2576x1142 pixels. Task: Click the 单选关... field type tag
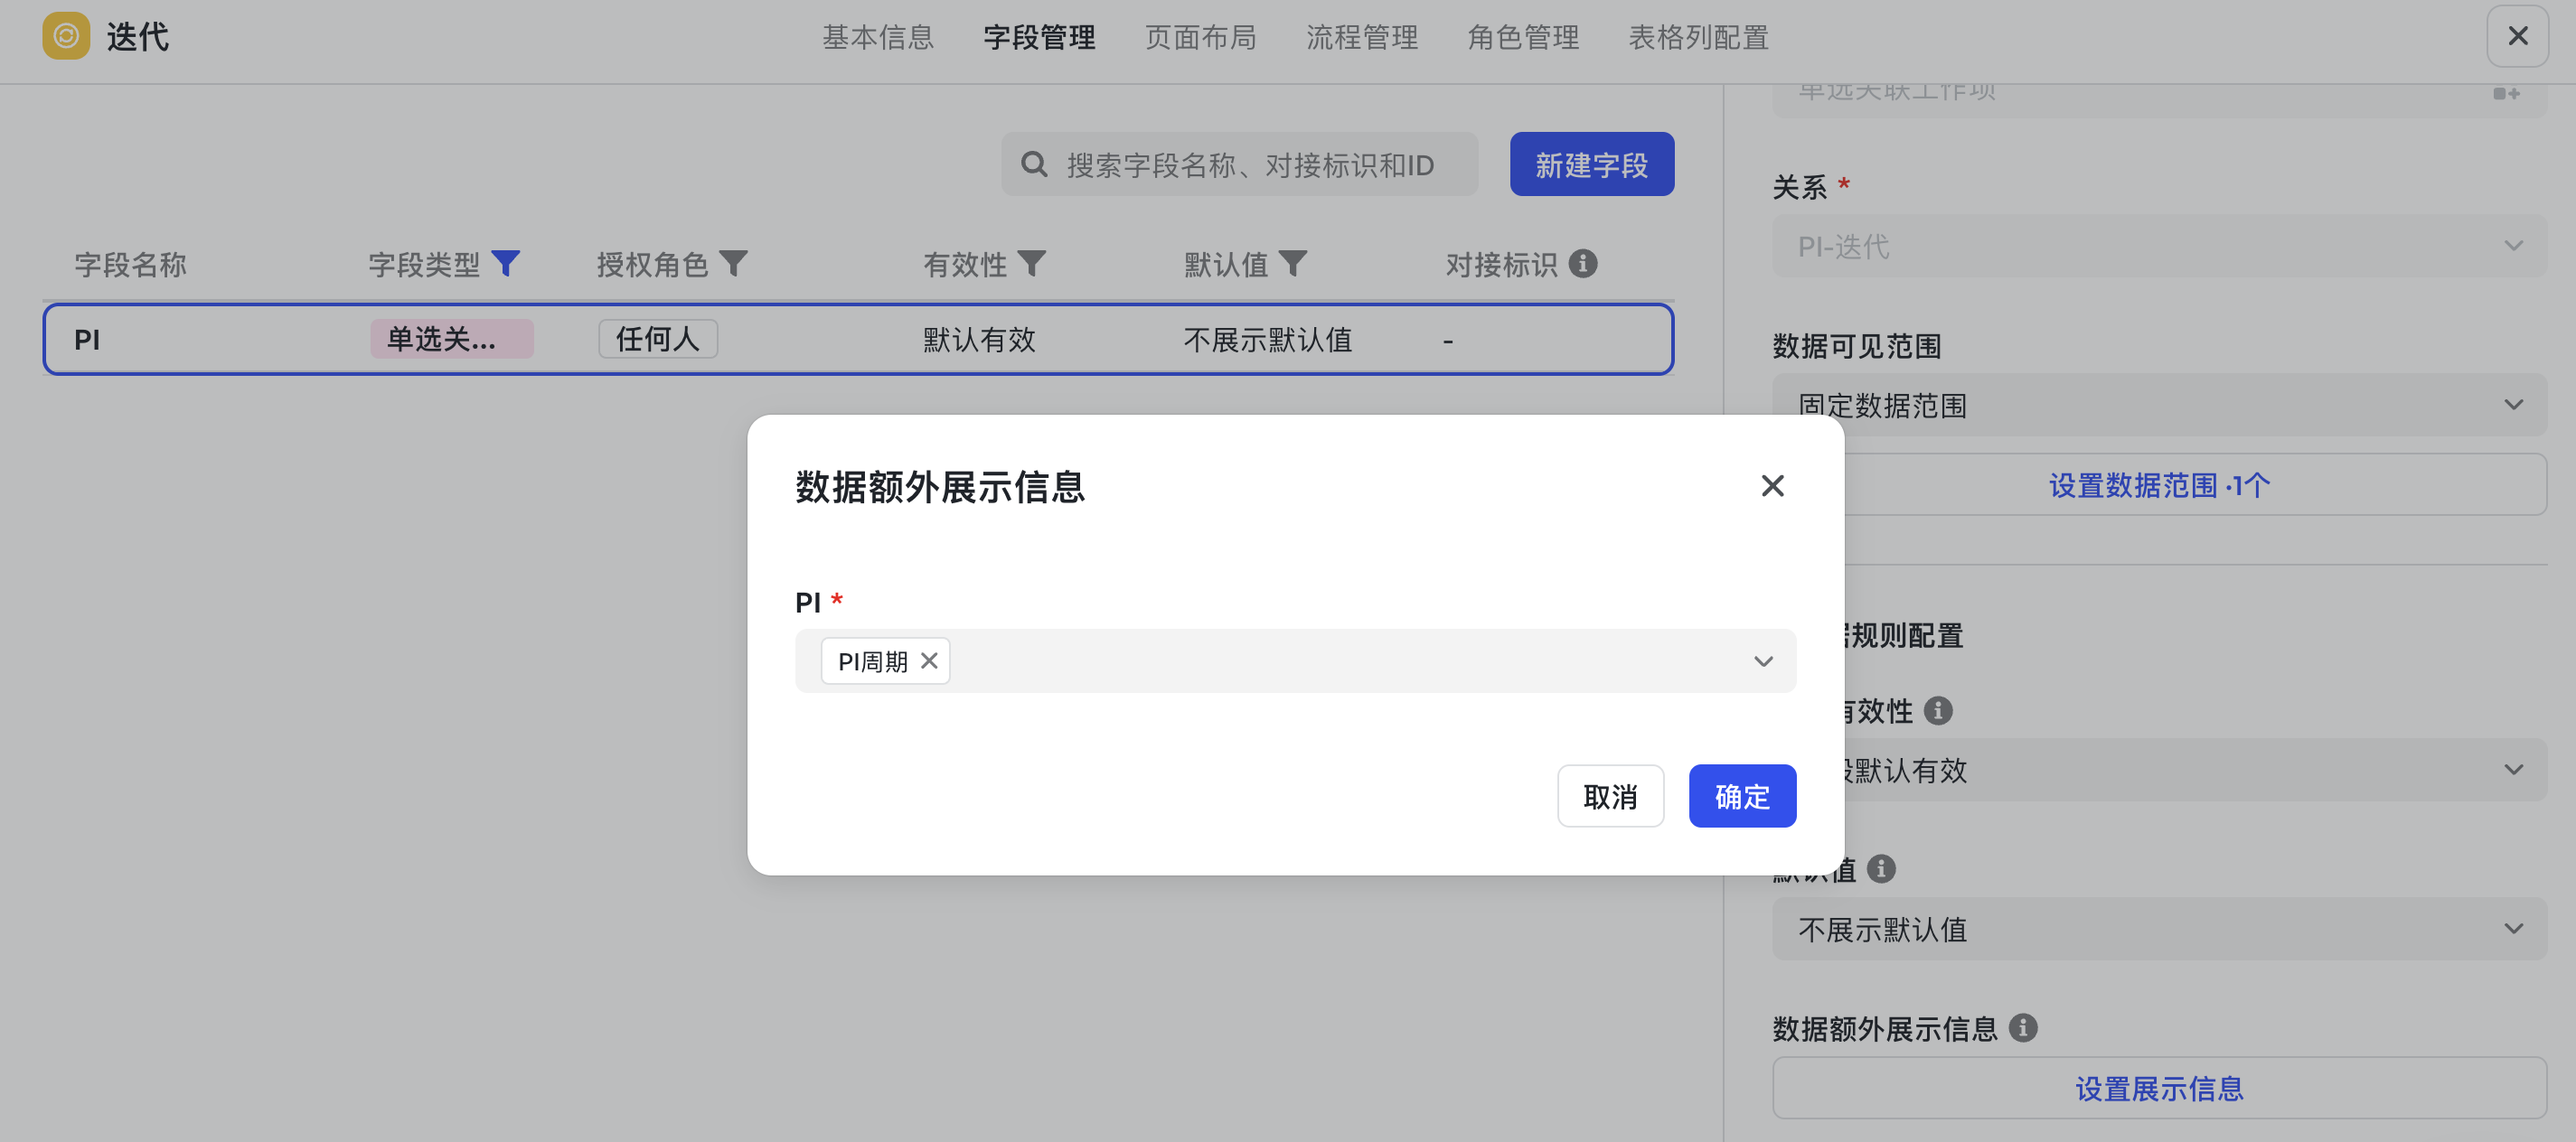tap(451, 339)
